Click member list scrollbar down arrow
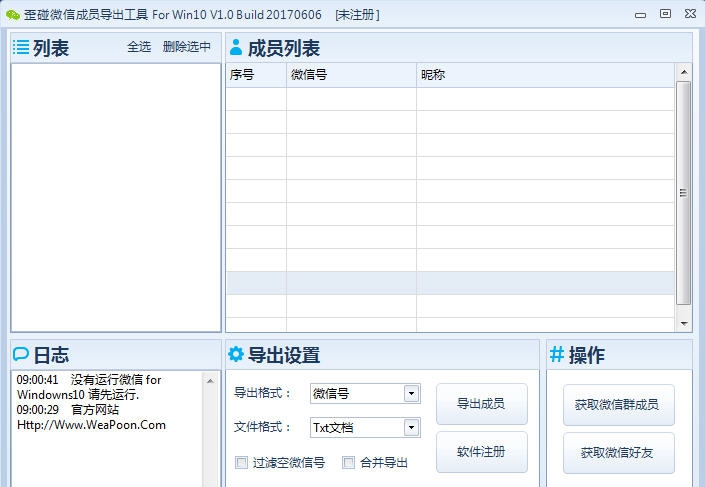The height and width of the screenshot is (487, 705). point(684,323)
